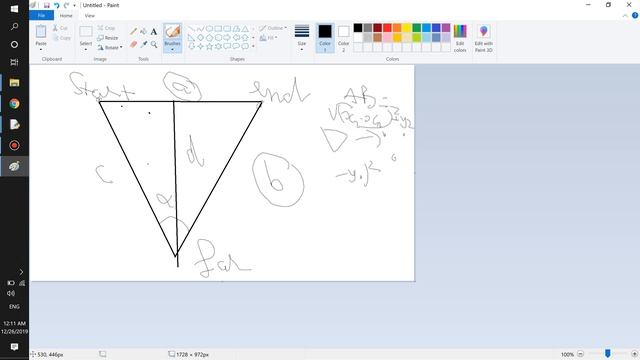This screenshot has height=360, width=640.
Task: Open the Brushes dropdown arrow
Action: 172,49
